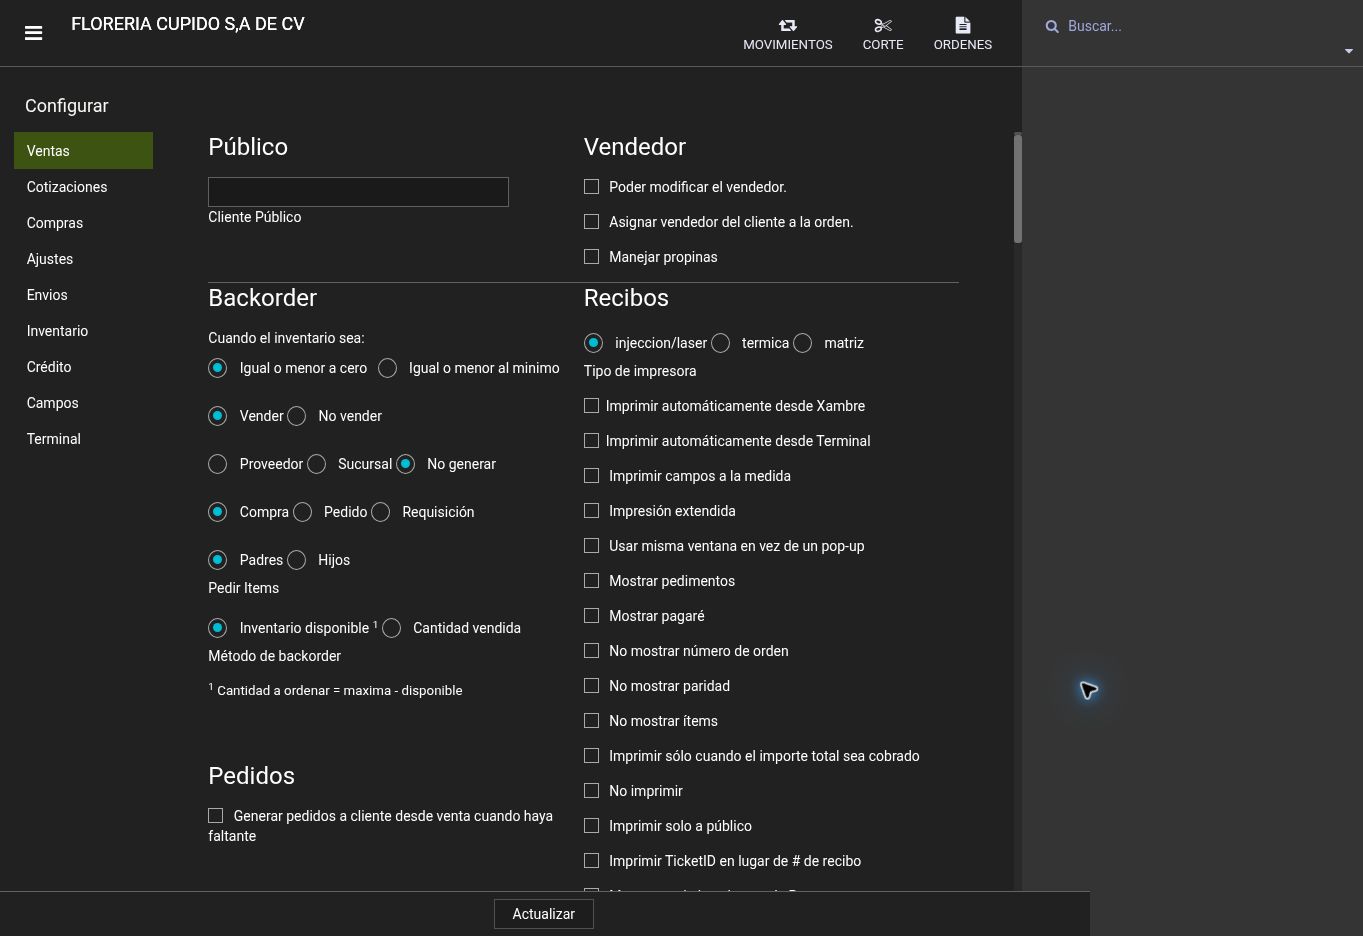This screenshot has width=1363, height=936.
Task: Toggle 'Mostrar pagaré' checkbox
Action: [x=592, y=616]
